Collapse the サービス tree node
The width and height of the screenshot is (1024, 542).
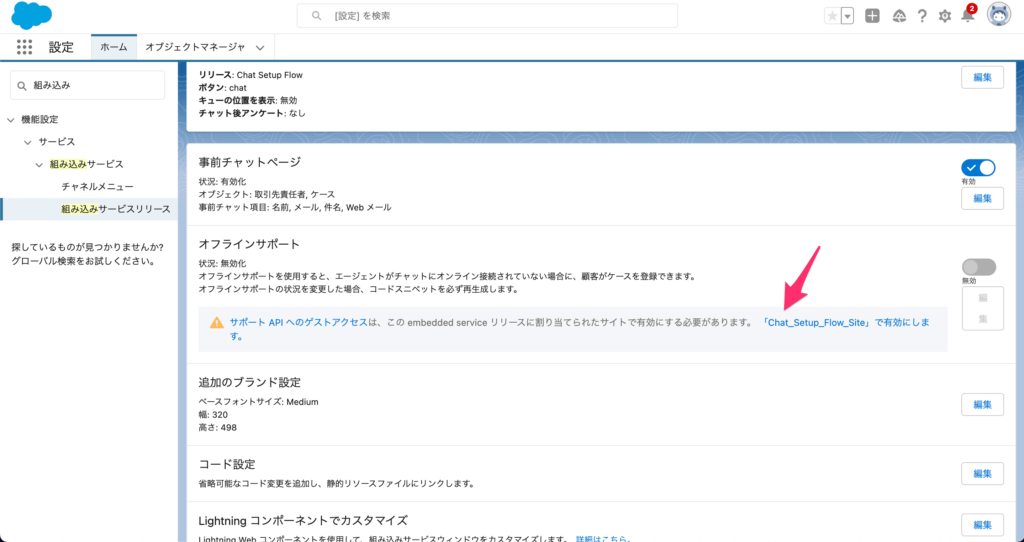pyautogui.click(x=27, y=142)
